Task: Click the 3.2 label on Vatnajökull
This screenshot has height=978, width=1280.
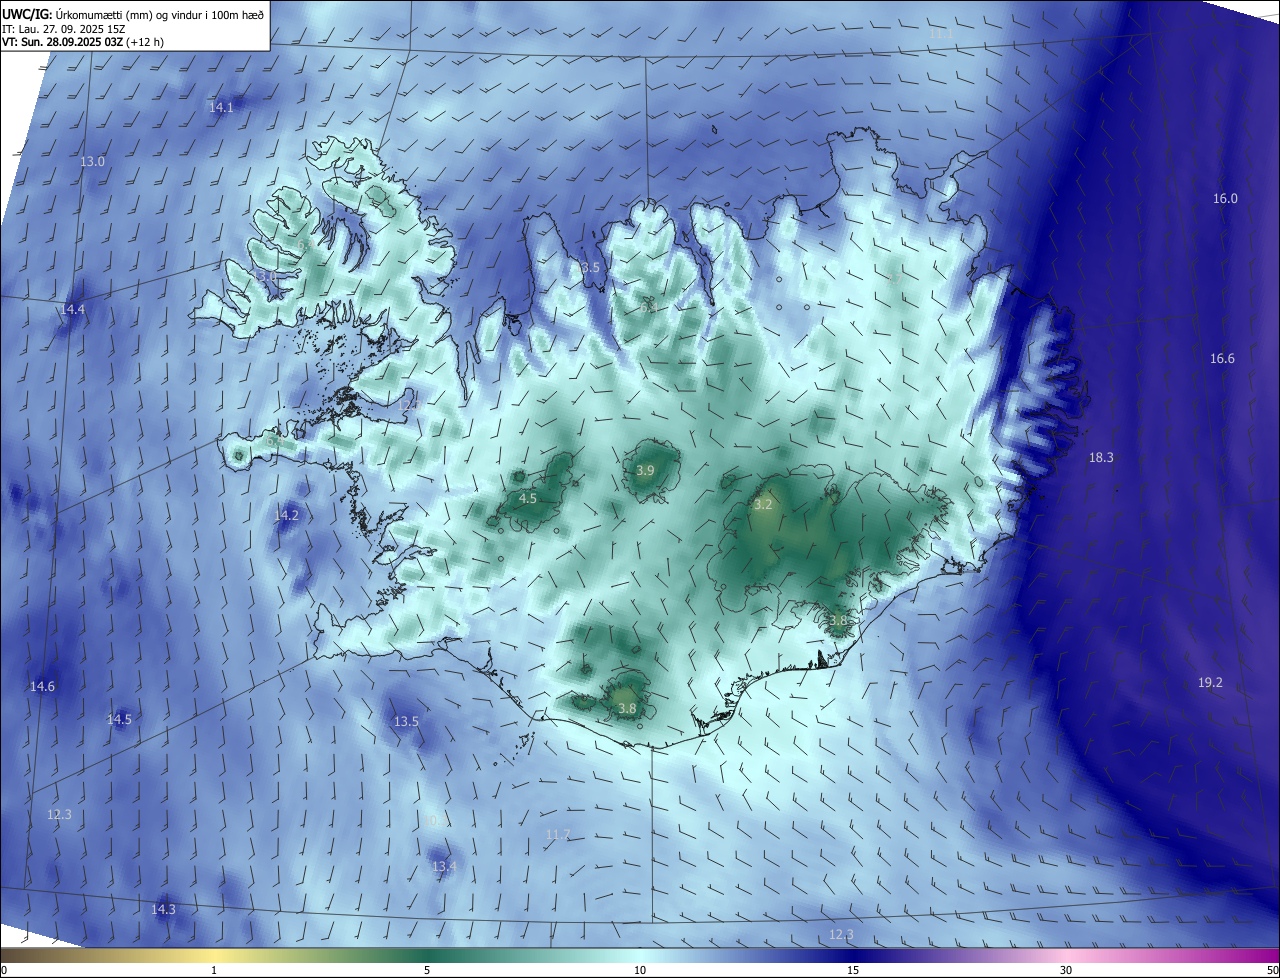Action: point(763,504)
